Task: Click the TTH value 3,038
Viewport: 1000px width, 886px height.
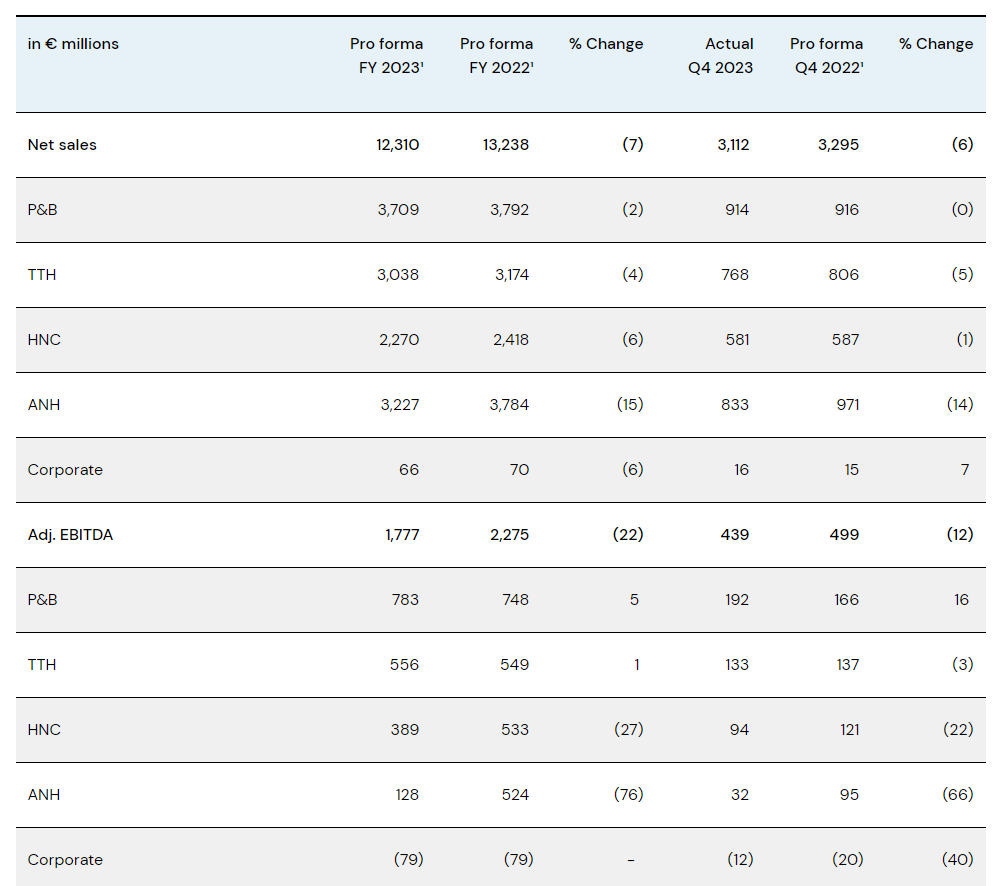Action: coord(399,275)
